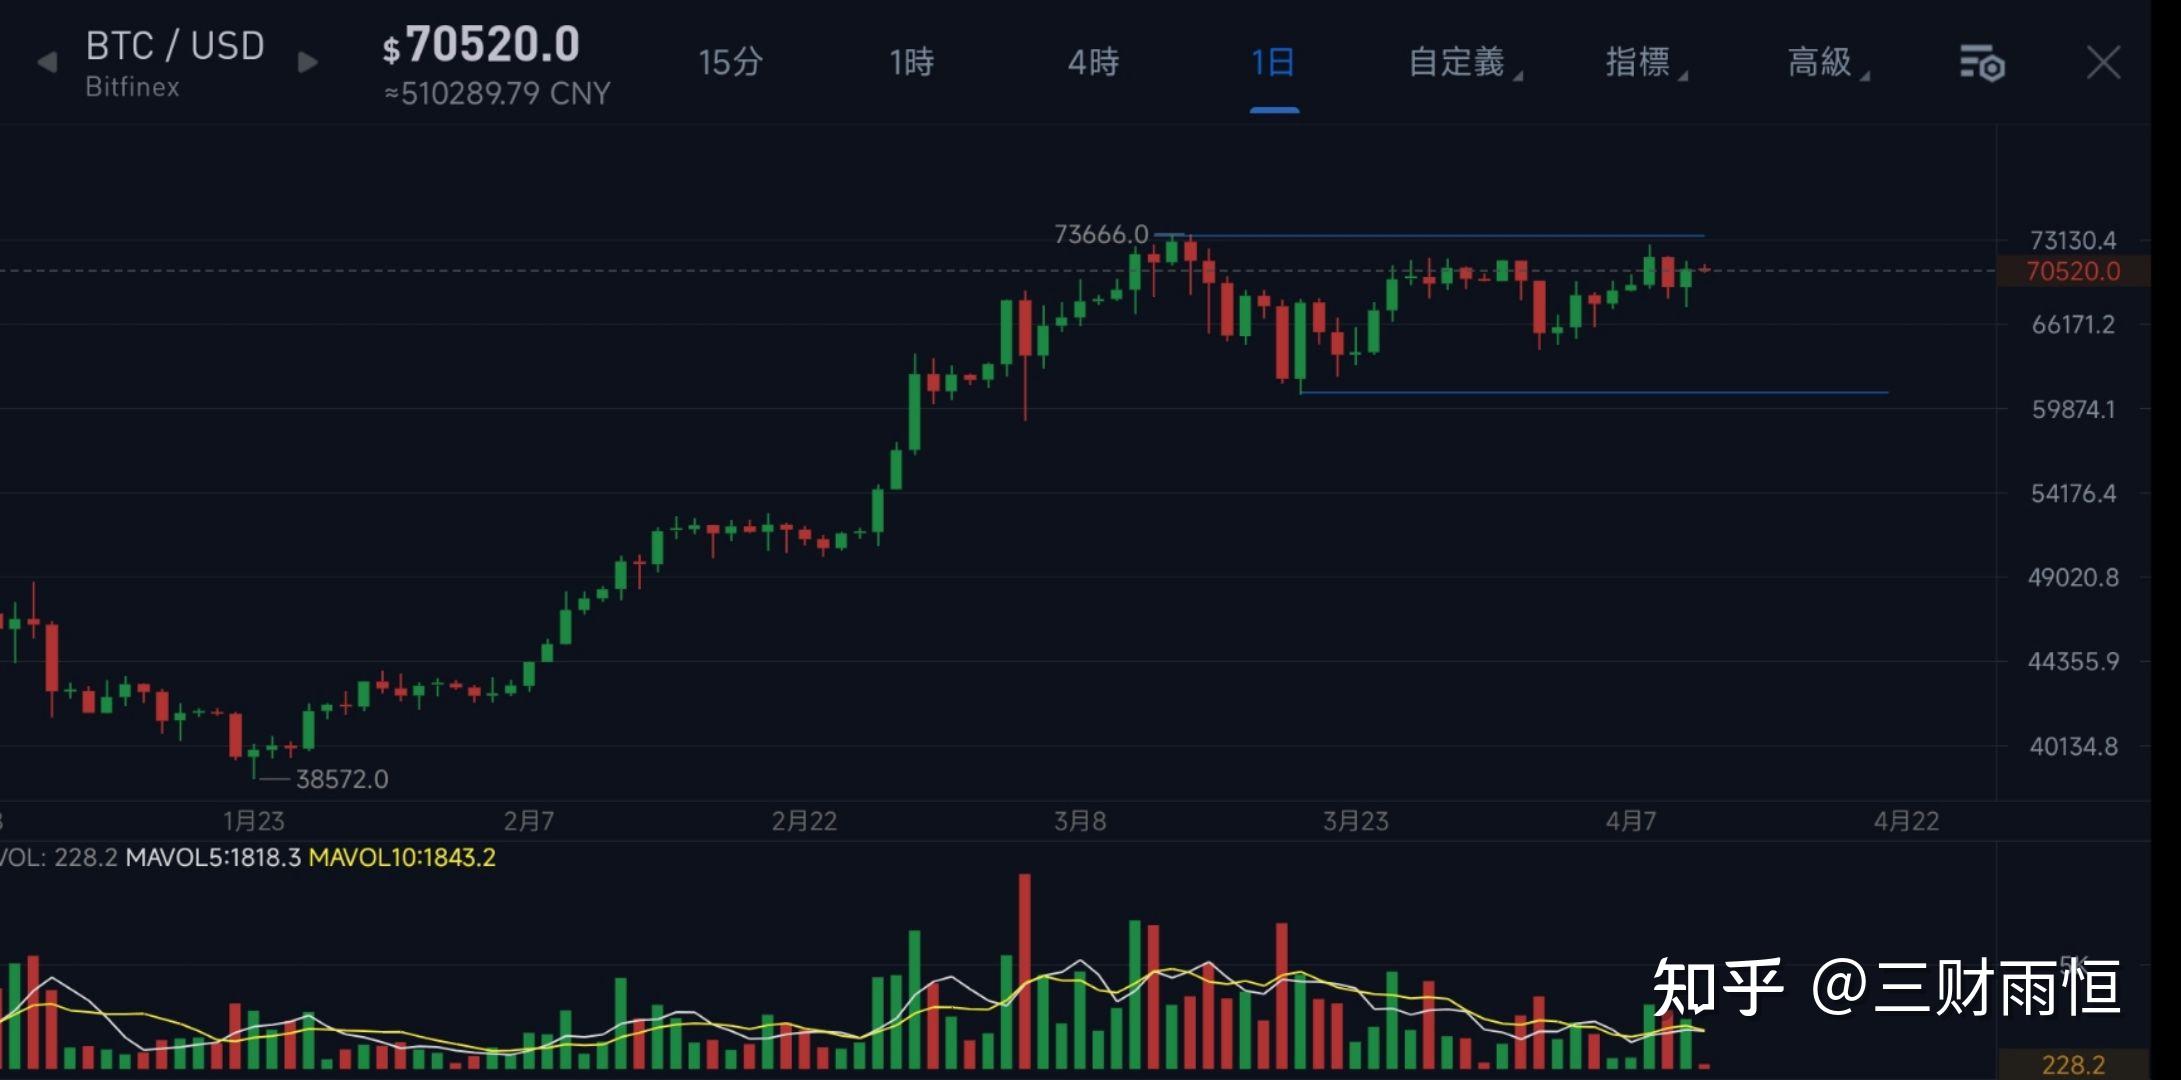The height and width of the screenshot is (1080, 2181).
Task: Click the next trading pair arrow
Action: pos(307,62)
